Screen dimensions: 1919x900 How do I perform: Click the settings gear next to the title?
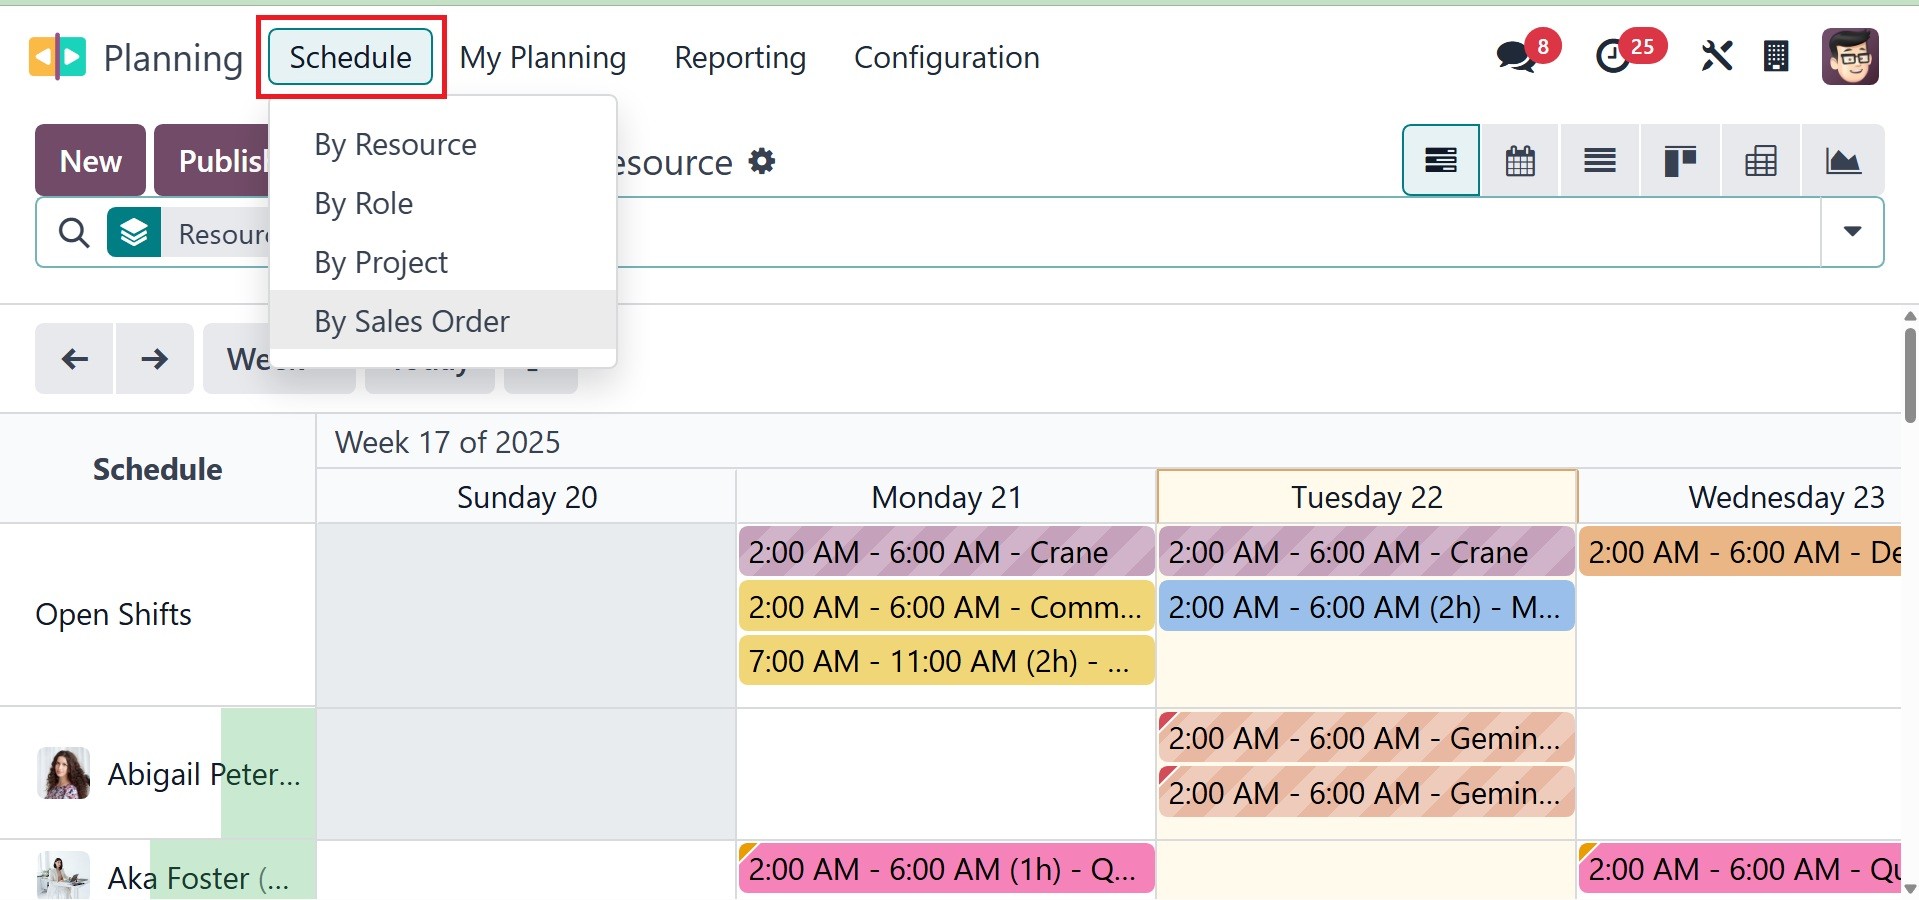tap(762, 162)
